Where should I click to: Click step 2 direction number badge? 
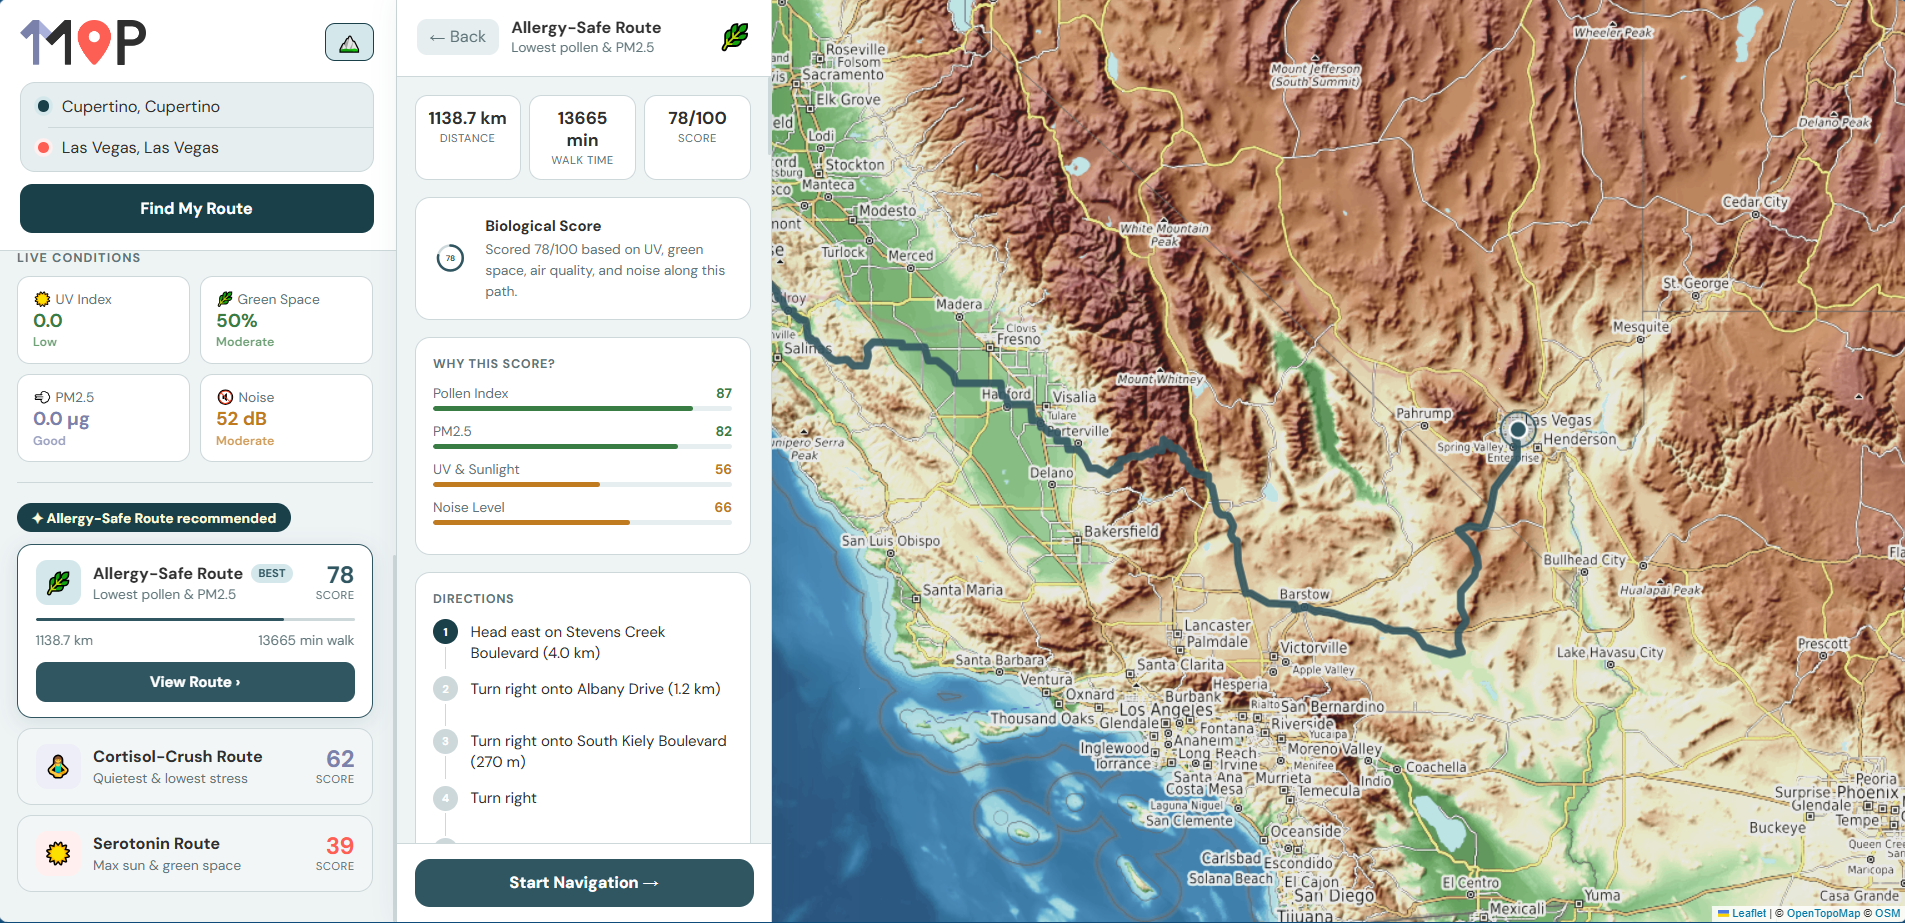coord(446,689)
